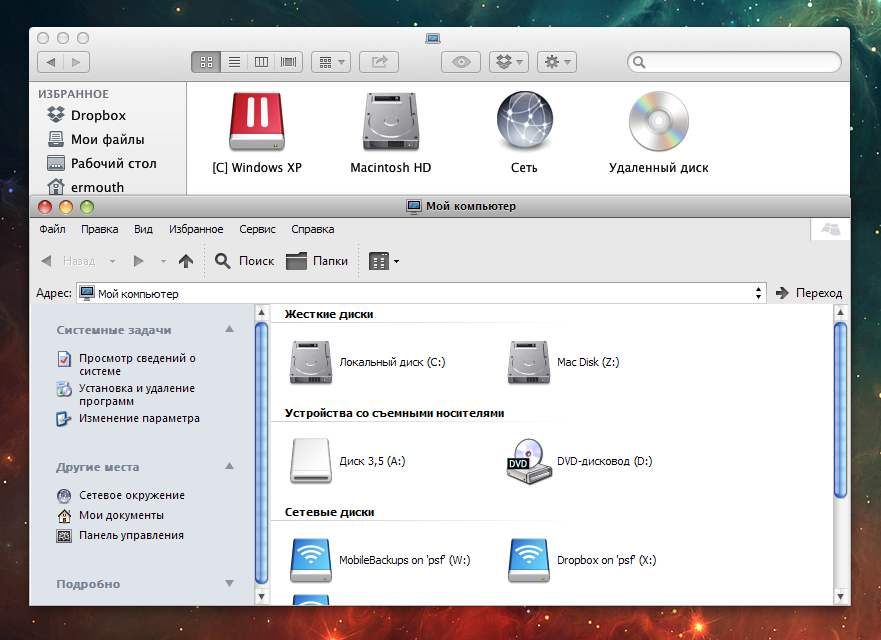Select Рабочий стол in the Finder sidebar

[102, 164]
